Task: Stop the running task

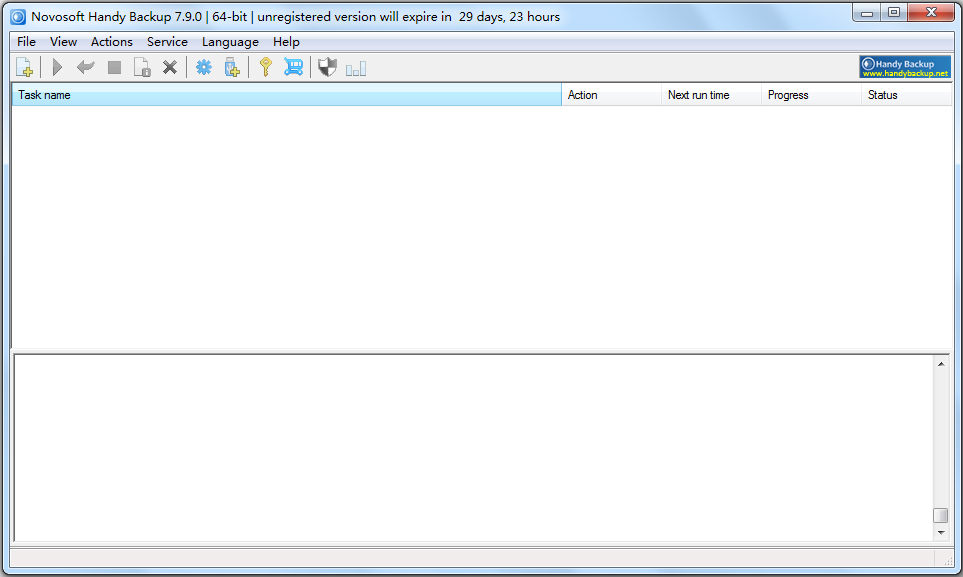Action: [113, 66]
